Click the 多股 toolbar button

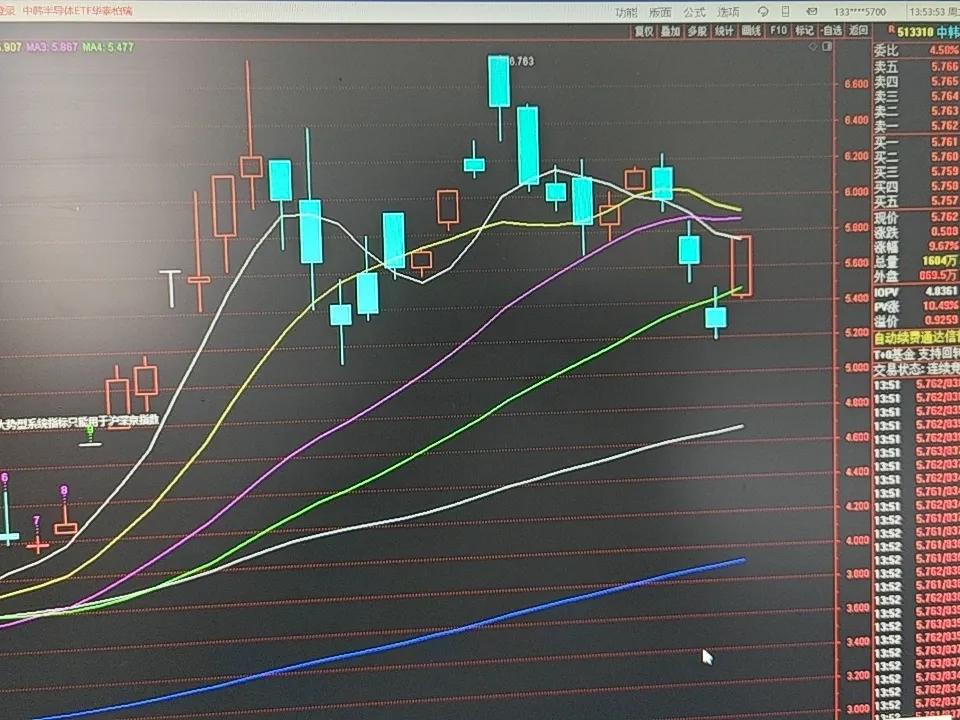(x=697, y=31)
